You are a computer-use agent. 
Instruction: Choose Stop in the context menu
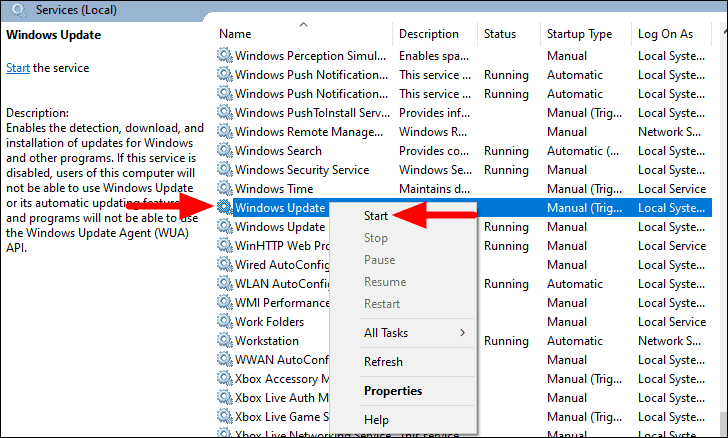pyautogui.click(x=376, y=238)
